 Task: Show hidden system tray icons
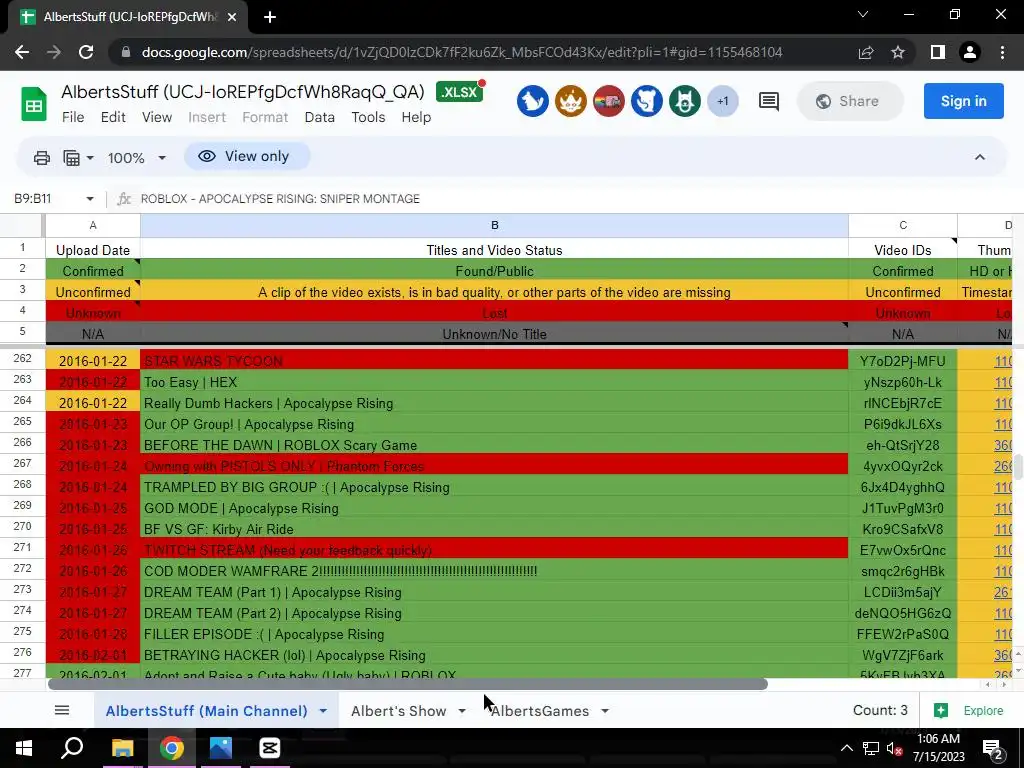click(846, 748)
